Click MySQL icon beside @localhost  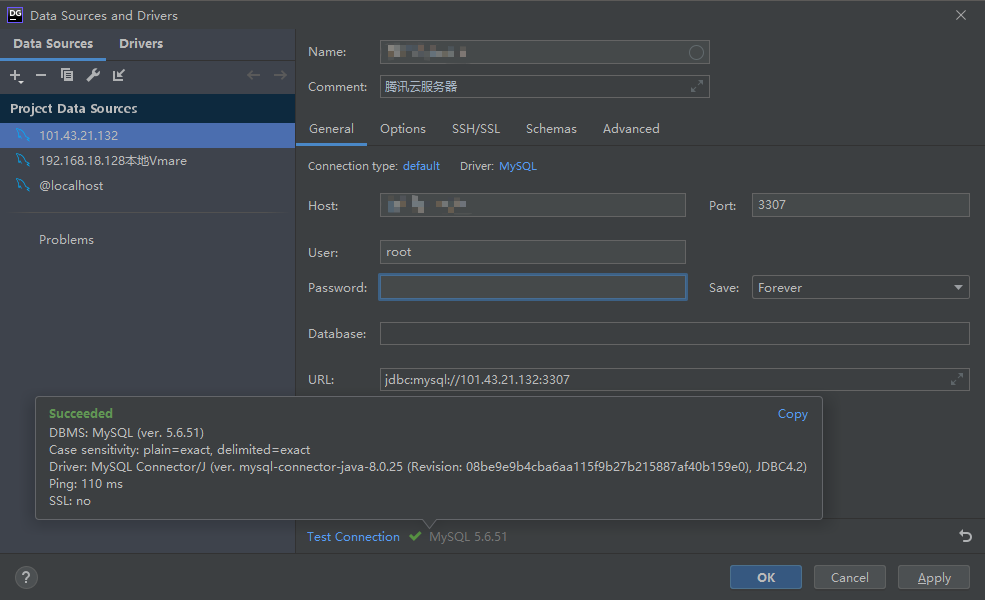pyautogui.click(x=23, y=185)
